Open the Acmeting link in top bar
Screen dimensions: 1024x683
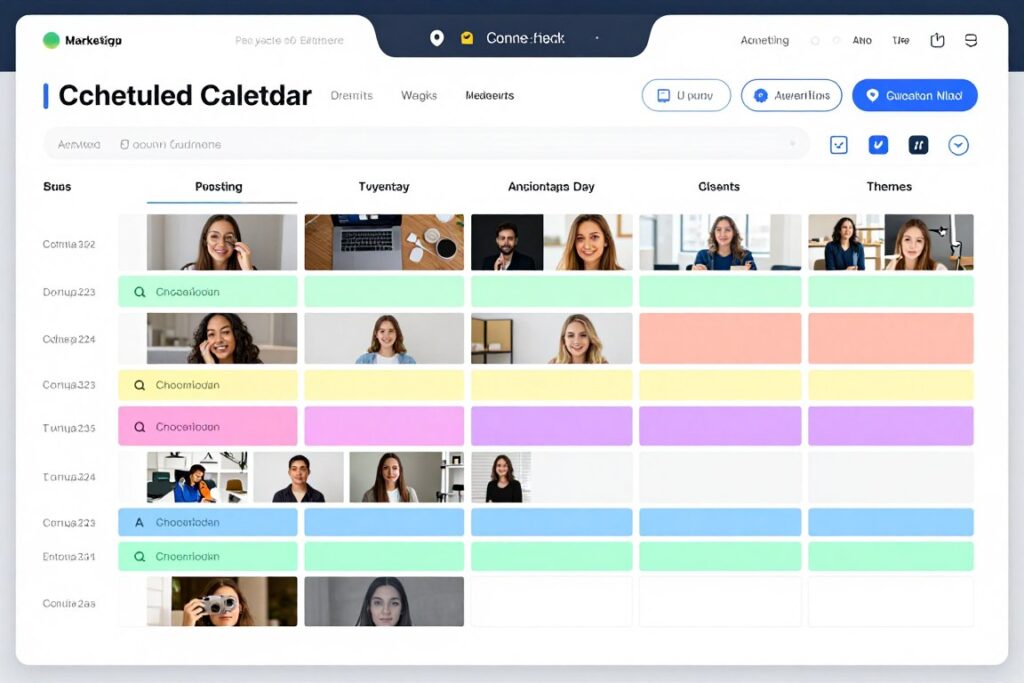pyautogui.click(x=764, y=40)
